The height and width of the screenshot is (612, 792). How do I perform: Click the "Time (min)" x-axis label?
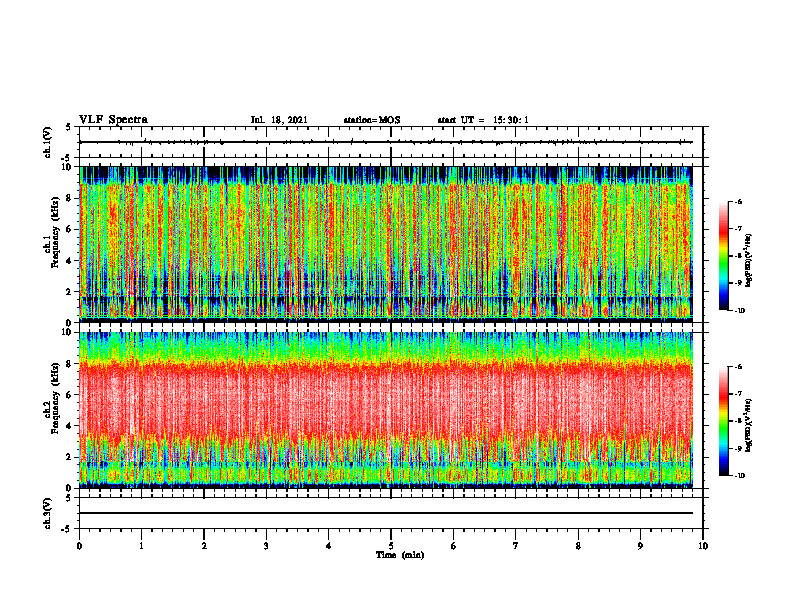pyautogui.click(x=400, y=555)
